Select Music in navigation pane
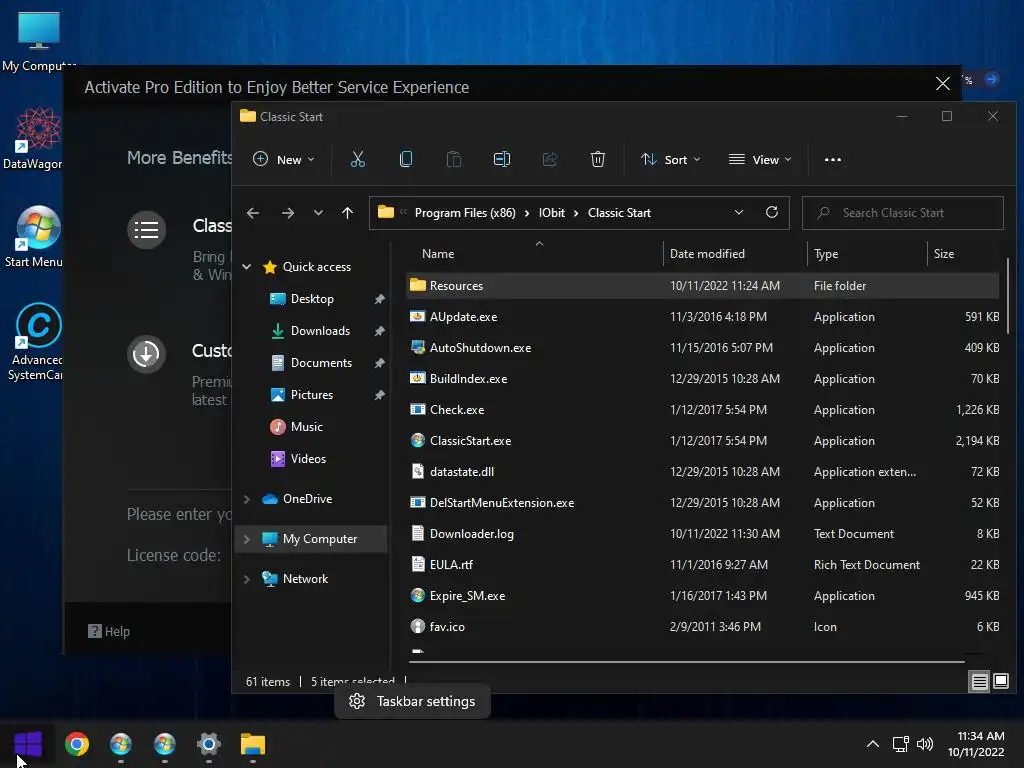This screenshot has width=1024, height=768. [306, 426]
